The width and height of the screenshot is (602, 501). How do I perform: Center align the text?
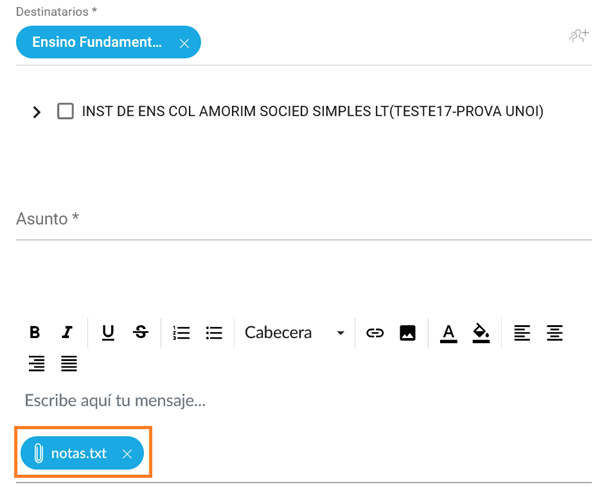[x=555, y=333]
